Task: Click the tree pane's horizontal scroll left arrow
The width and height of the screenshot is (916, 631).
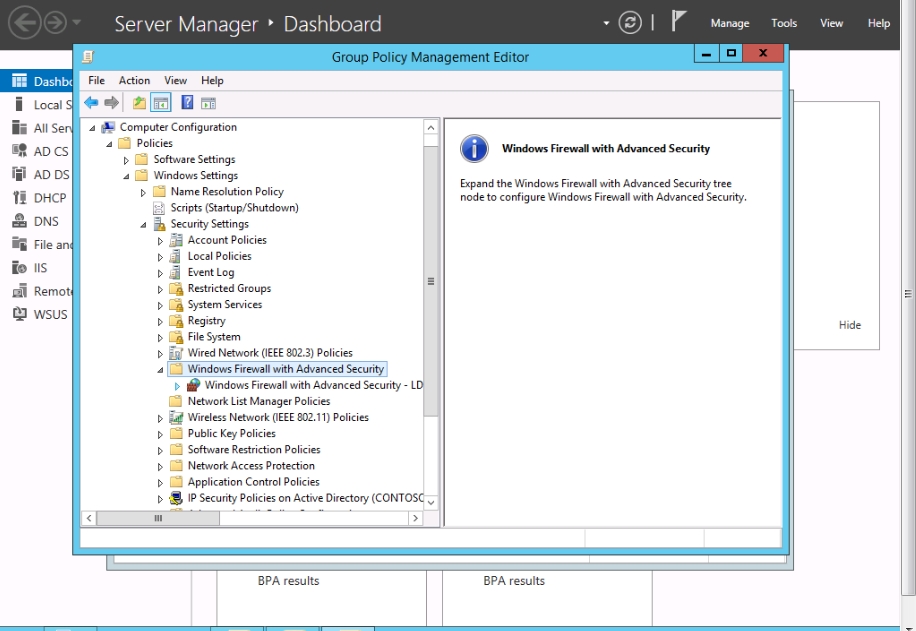Action: (x=89, y=518)
